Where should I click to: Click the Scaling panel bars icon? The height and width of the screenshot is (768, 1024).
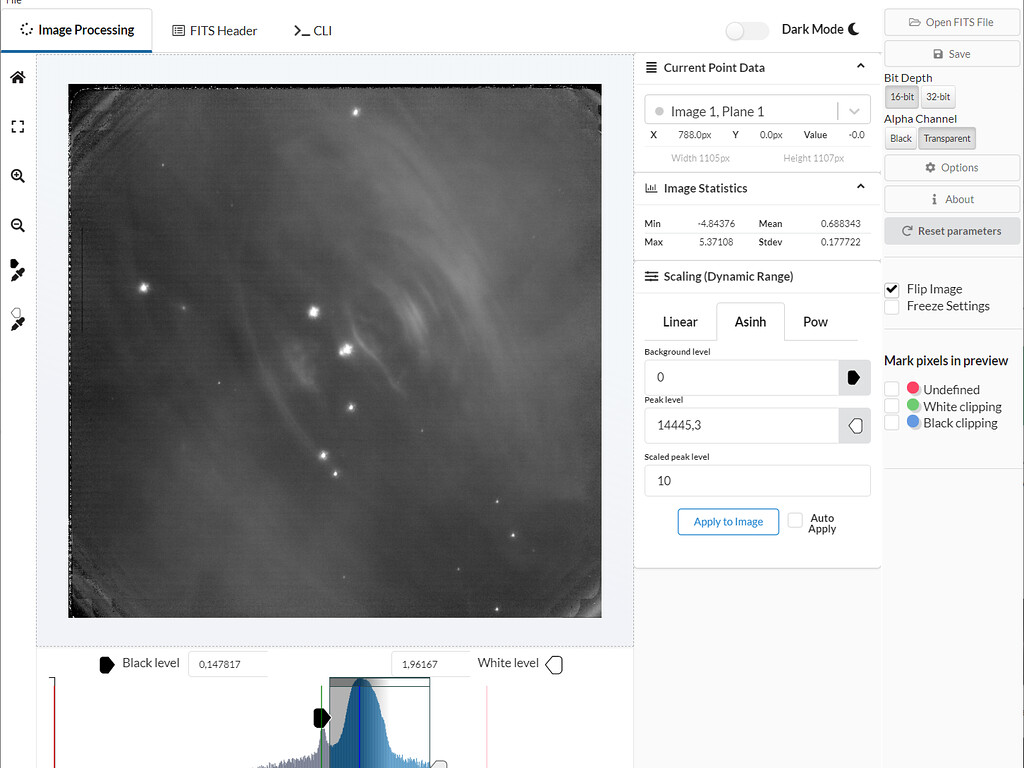[x=651, y=276]
